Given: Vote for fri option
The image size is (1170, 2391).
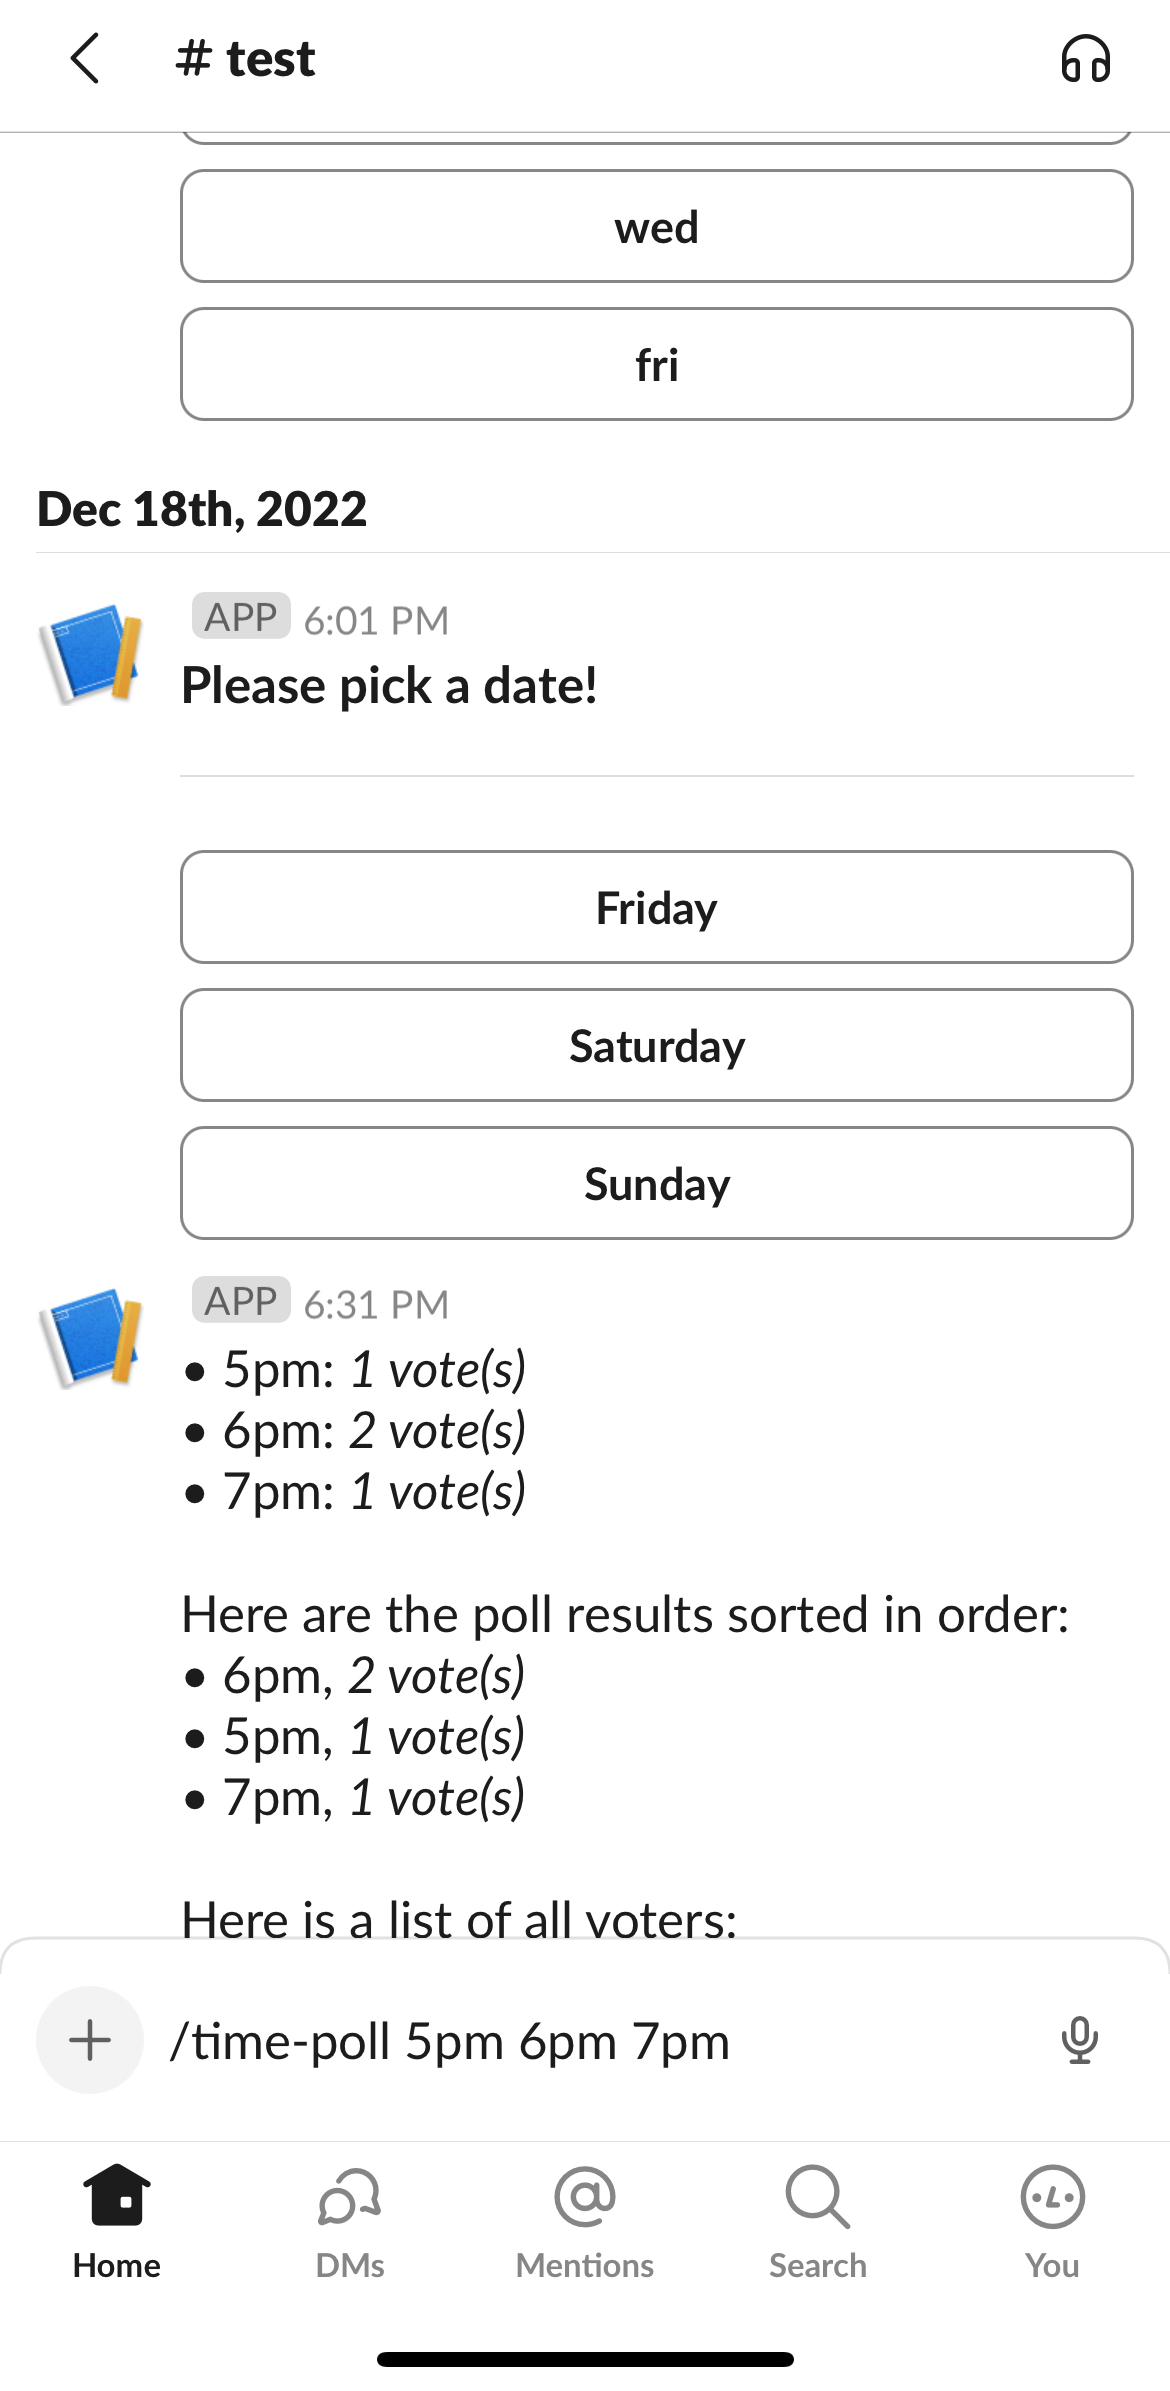Looking at the screenshot, I should (656, 365).
